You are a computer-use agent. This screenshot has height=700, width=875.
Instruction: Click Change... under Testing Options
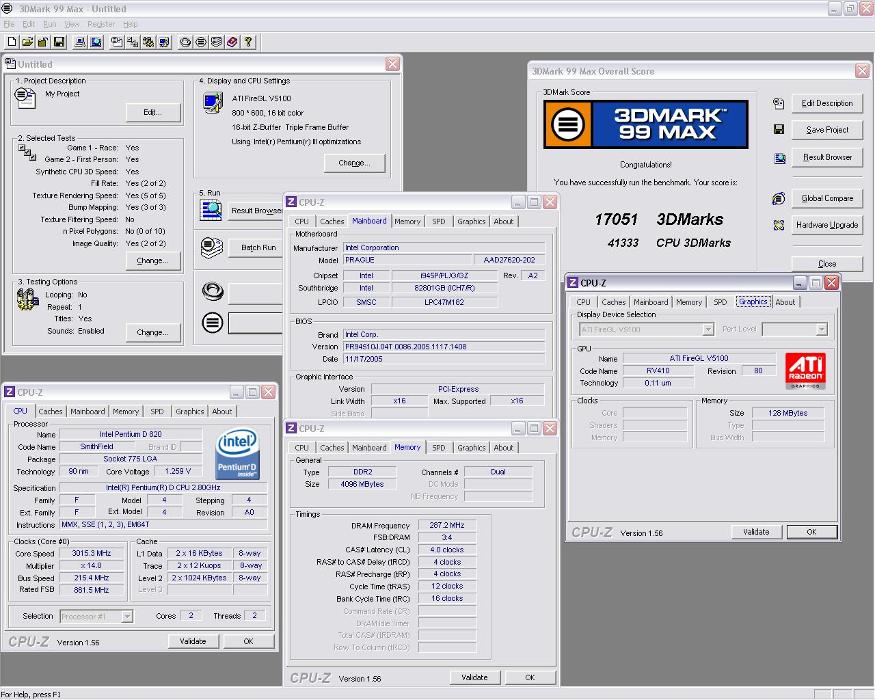(152, 332)
